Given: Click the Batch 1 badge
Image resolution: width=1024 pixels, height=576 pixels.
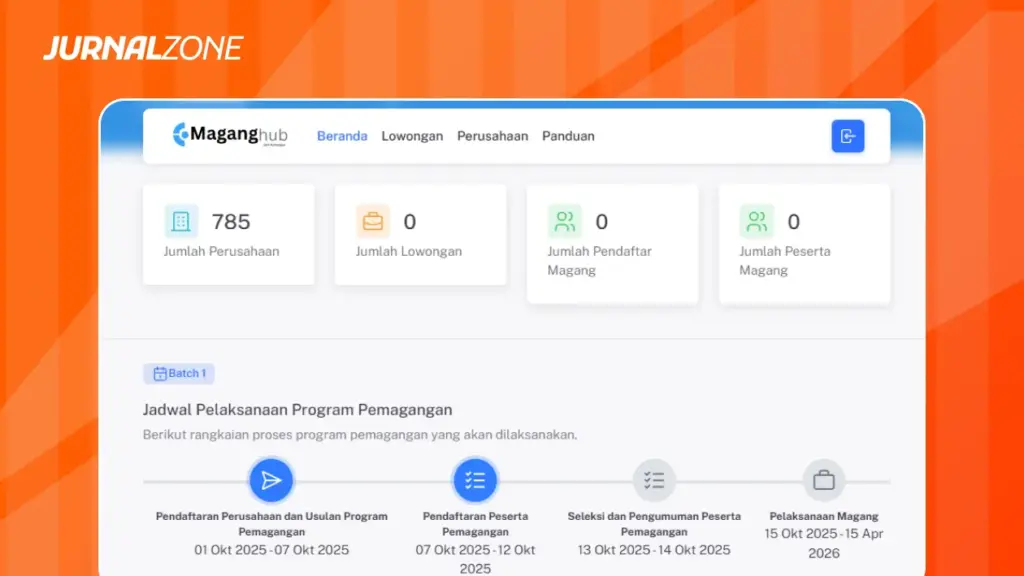Looking at the screenshot, I should [178, 373].
